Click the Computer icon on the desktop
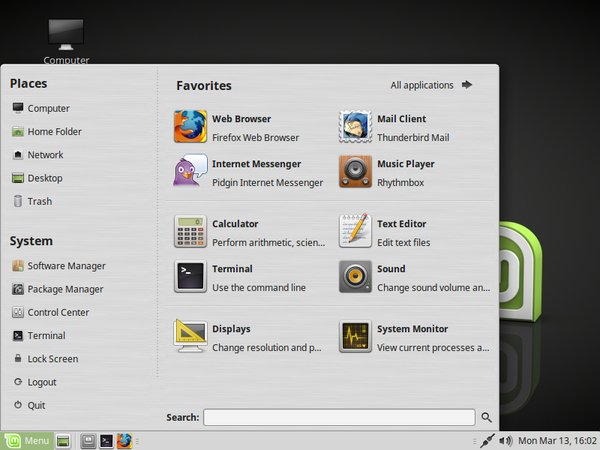 pos(66,35)
